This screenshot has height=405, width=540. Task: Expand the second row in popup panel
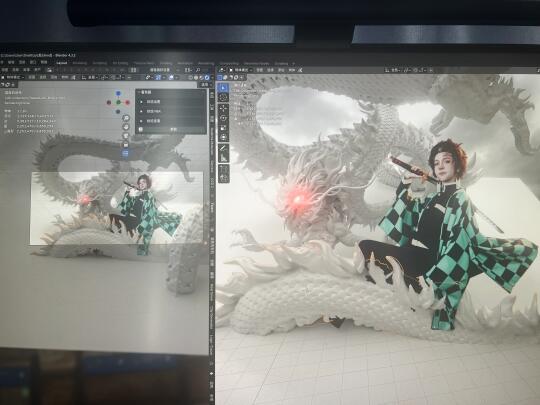click(171, 112)
